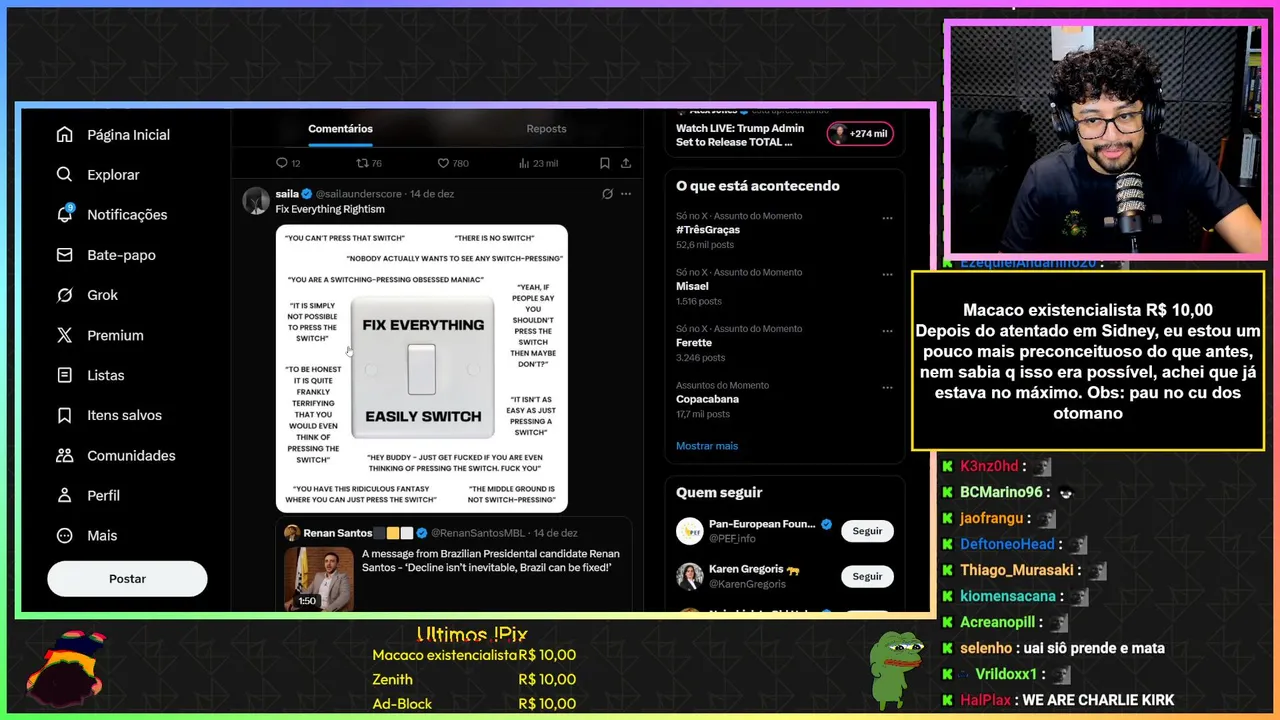Image resolution: width=1280 pixels, height=720 pixels.
Task: Open Renan Santos avatar in quoted post
Action: [x=292, y=533]
